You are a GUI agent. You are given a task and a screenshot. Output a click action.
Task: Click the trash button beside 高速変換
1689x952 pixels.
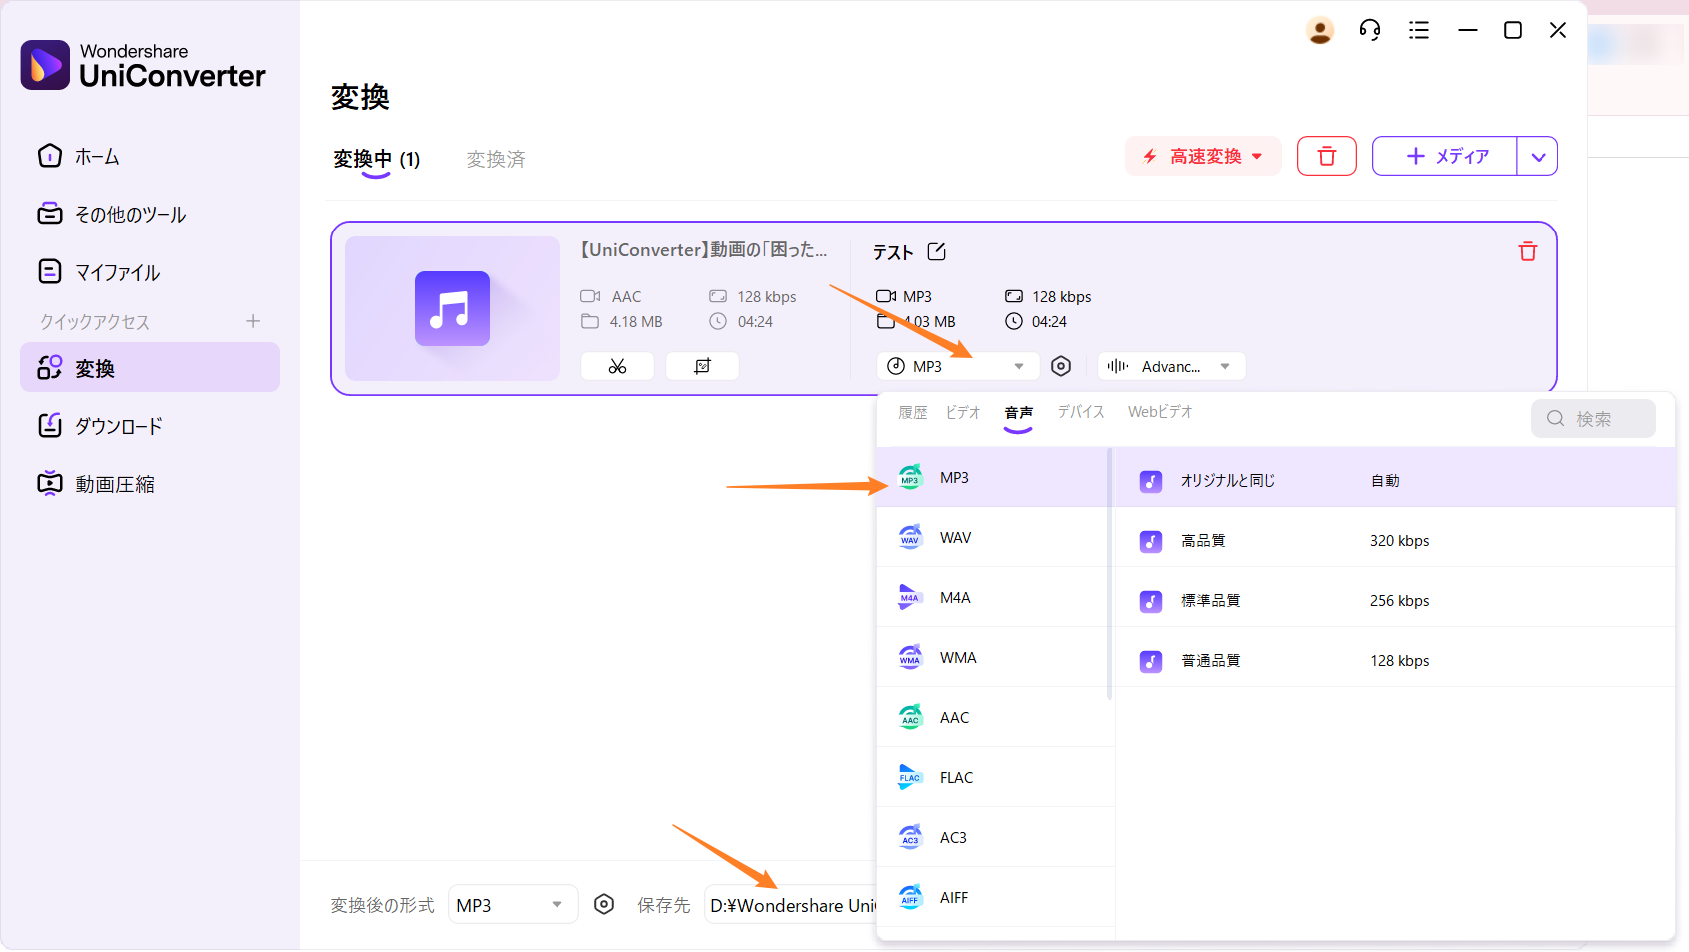click(1327, 156)
